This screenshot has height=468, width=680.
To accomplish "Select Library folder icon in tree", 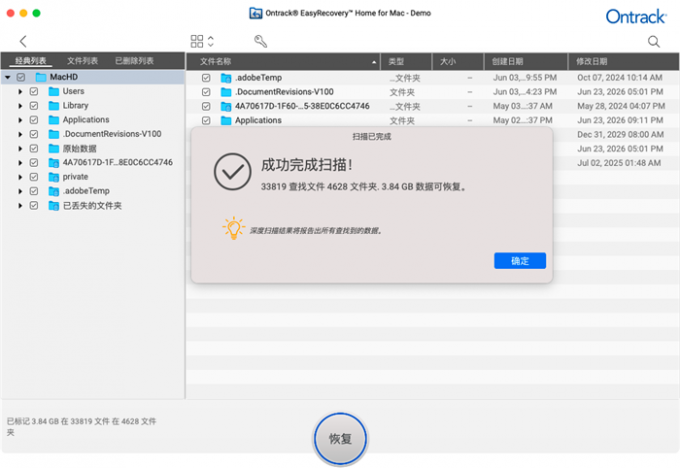I will tap(54, 106).
